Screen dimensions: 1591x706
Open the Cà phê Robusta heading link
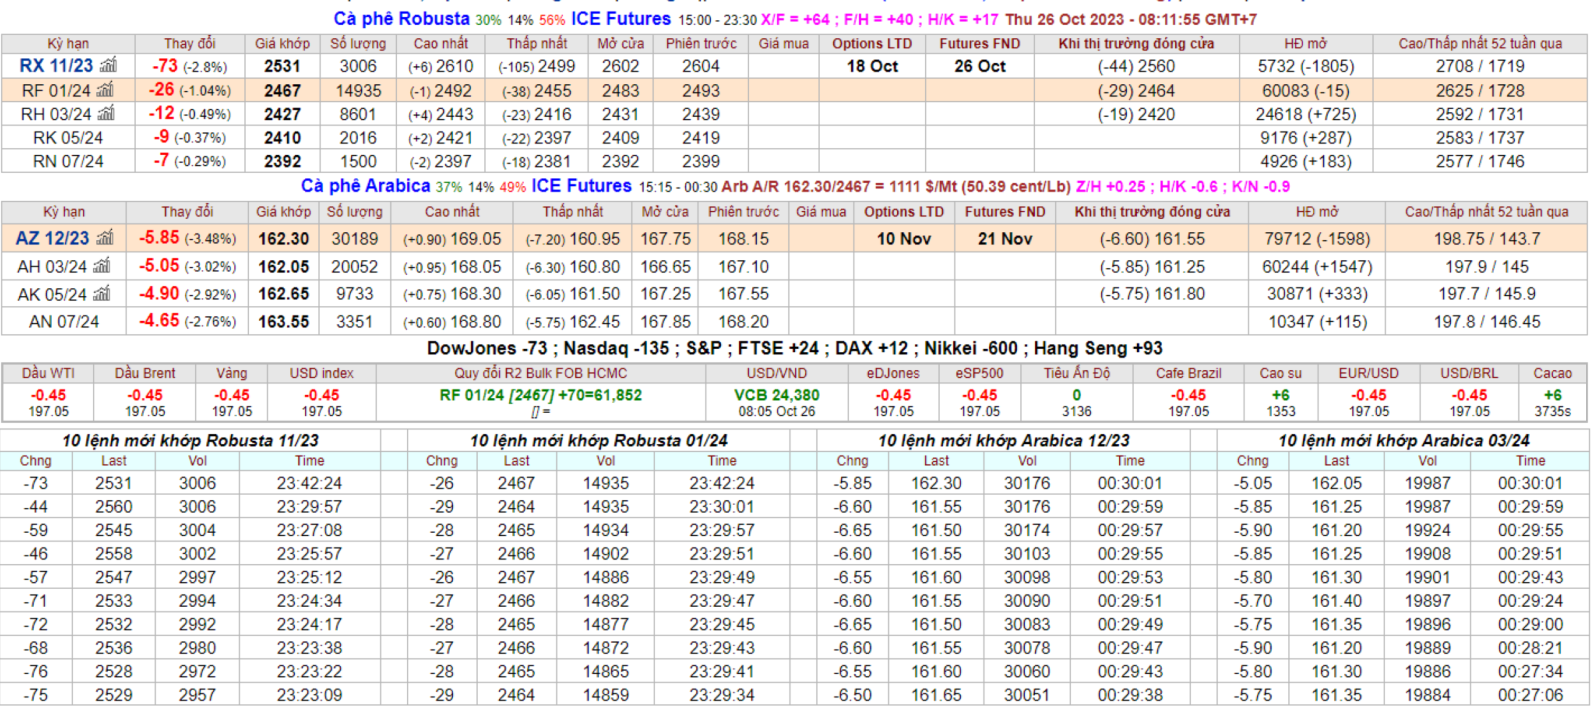click(401, 19)
